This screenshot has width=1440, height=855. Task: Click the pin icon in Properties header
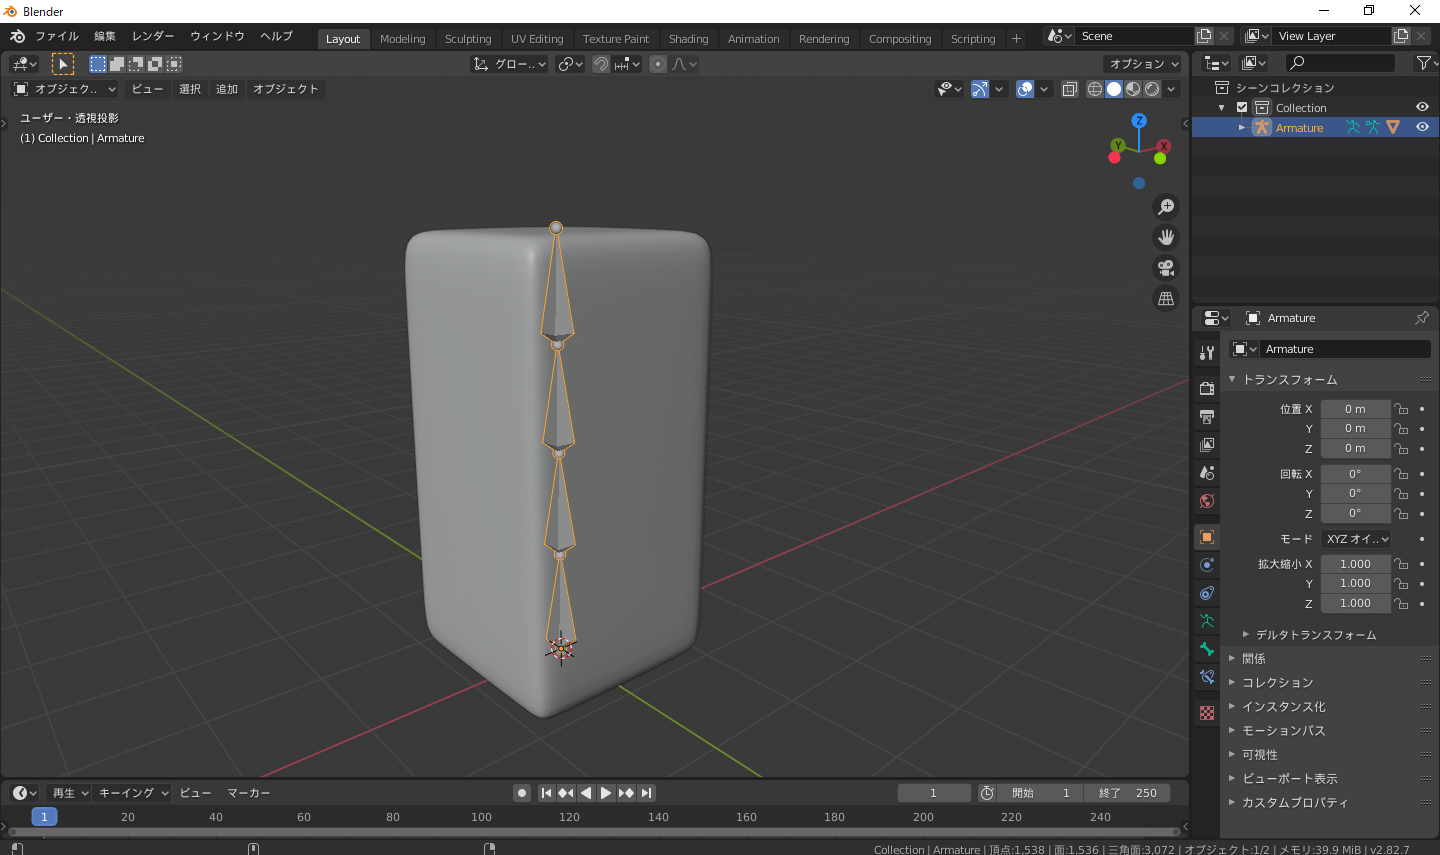coord(1421,318)
